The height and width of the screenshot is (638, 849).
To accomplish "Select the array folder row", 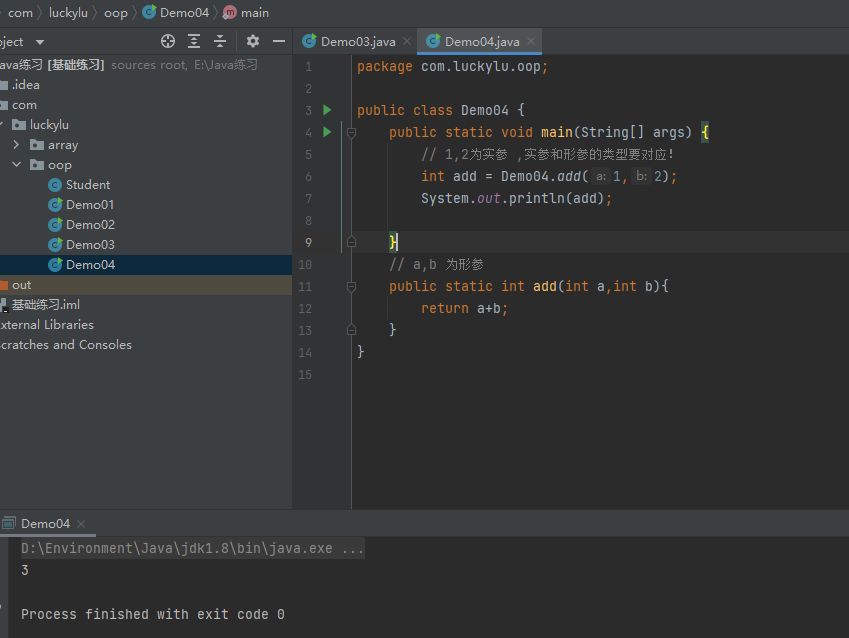I will 146,145.
